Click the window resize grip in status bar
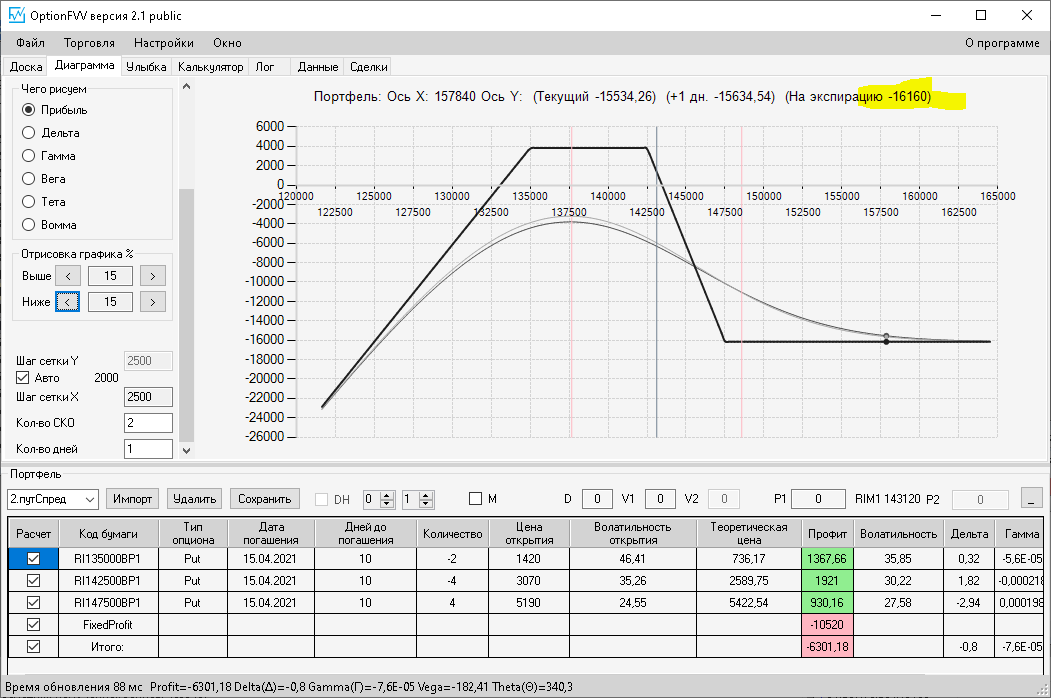 (1043, 689)
